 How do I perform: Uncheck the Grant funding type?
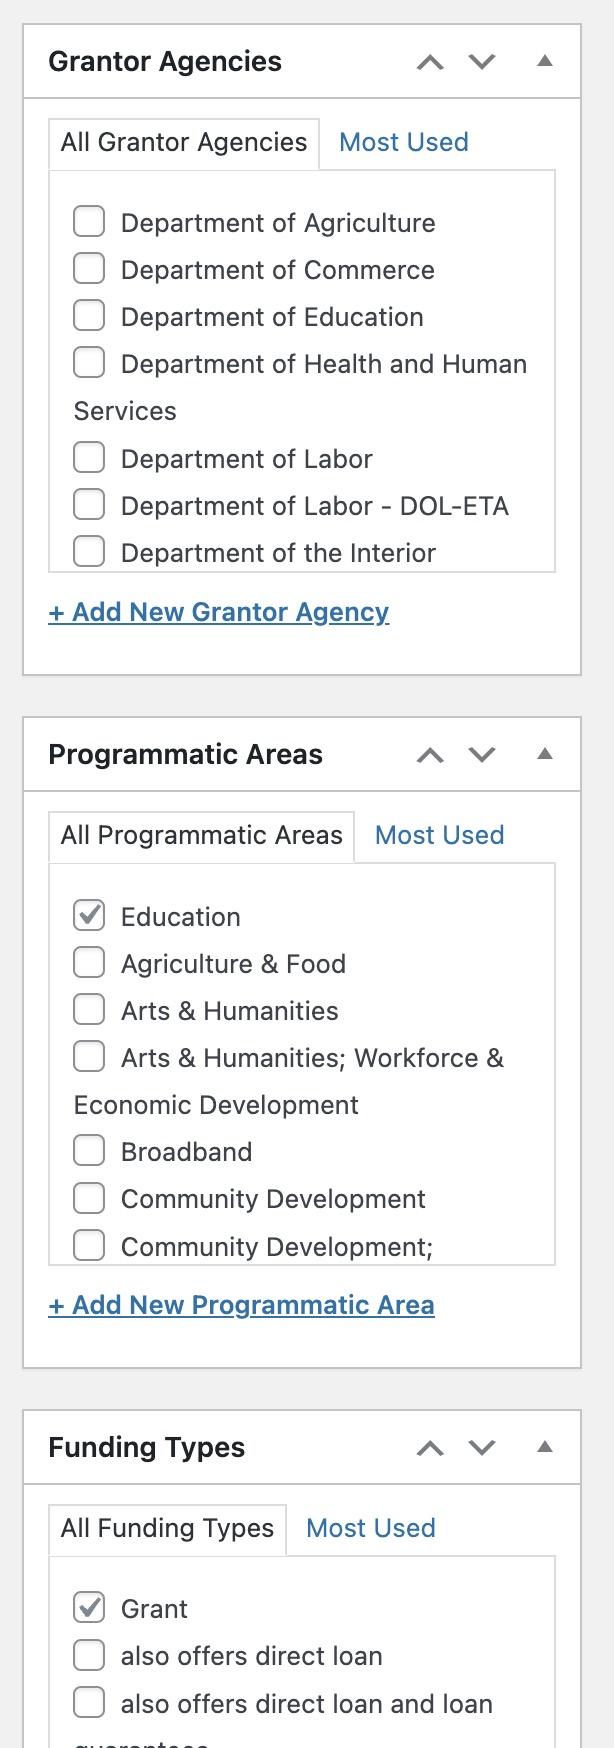point(89,1608)
